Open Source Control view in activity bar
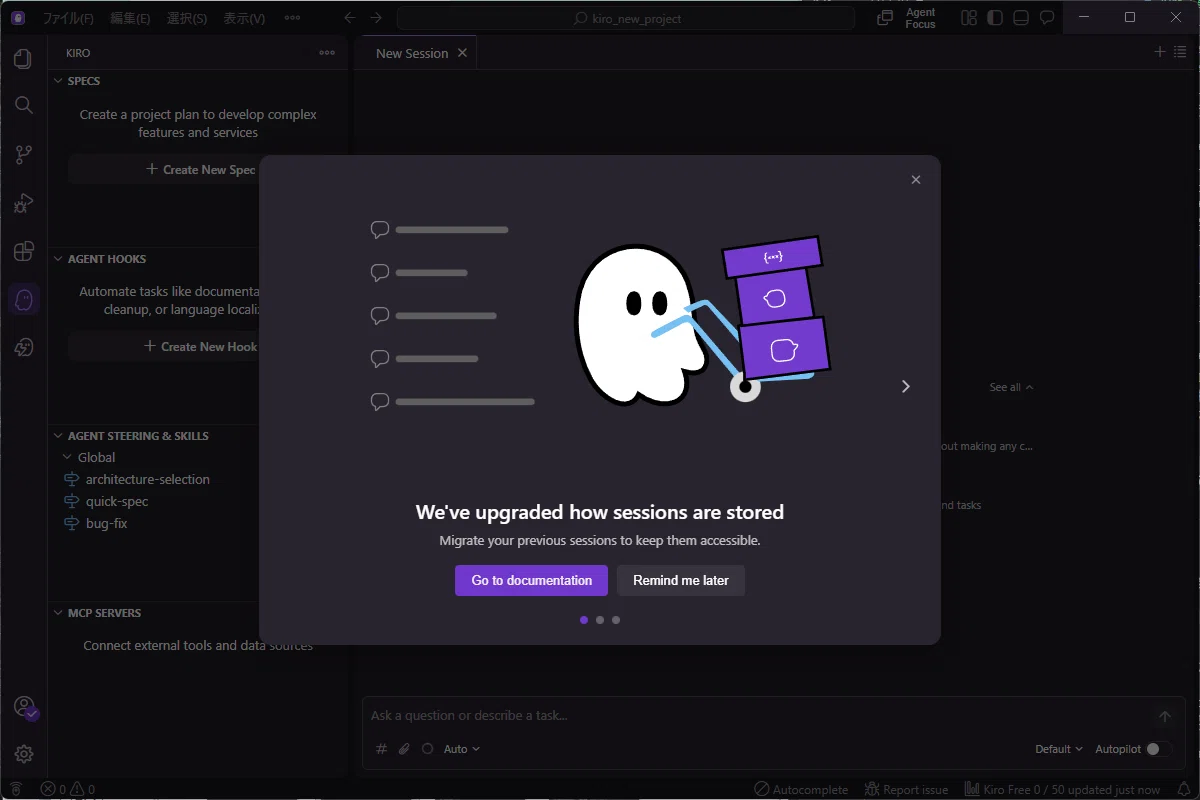 pos(23,155)
